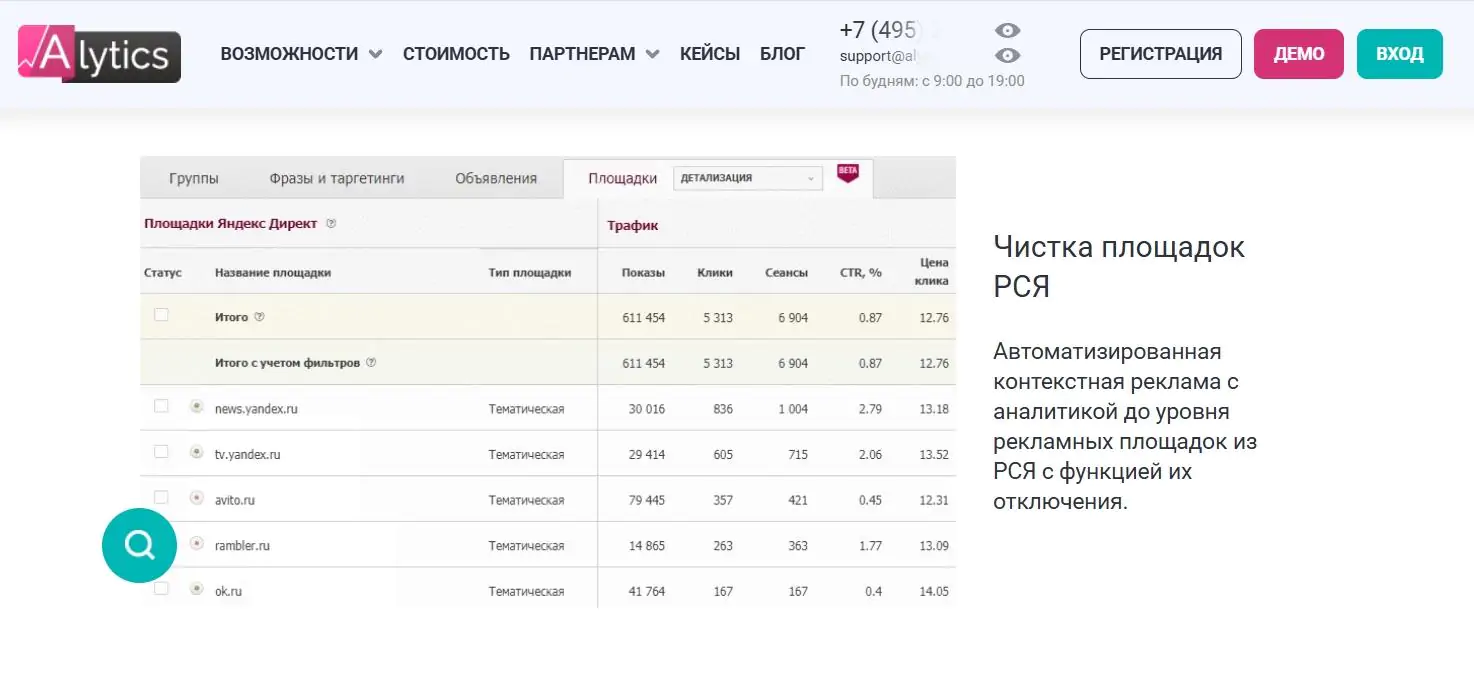The image size is (1474, 680).
Task: Switch to the Группы tab
Action: (194, 178)
